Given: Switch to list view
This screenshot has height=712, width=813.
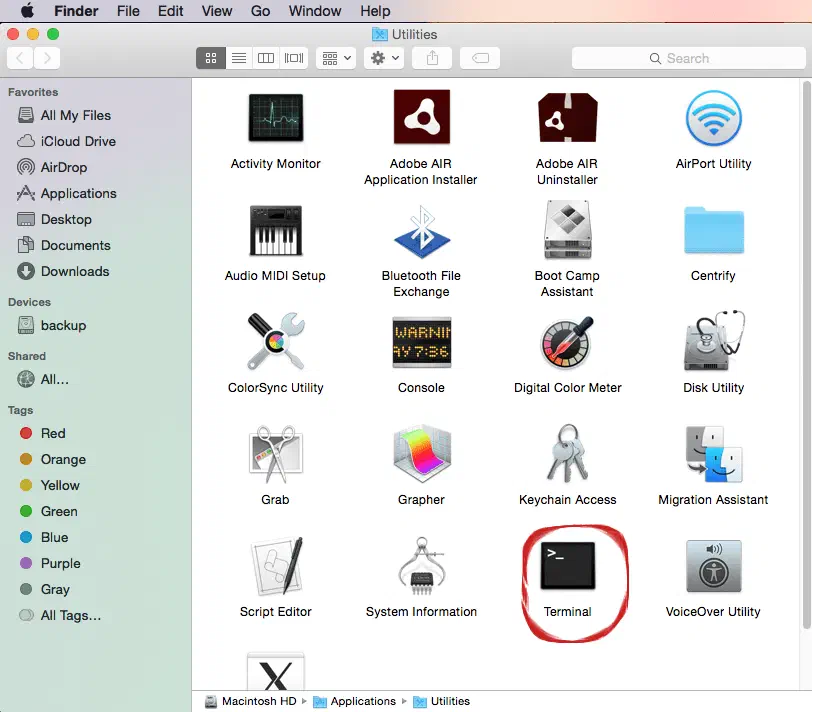Looking at the screenshot, I should pyautogui.click(x=239, y=58).
